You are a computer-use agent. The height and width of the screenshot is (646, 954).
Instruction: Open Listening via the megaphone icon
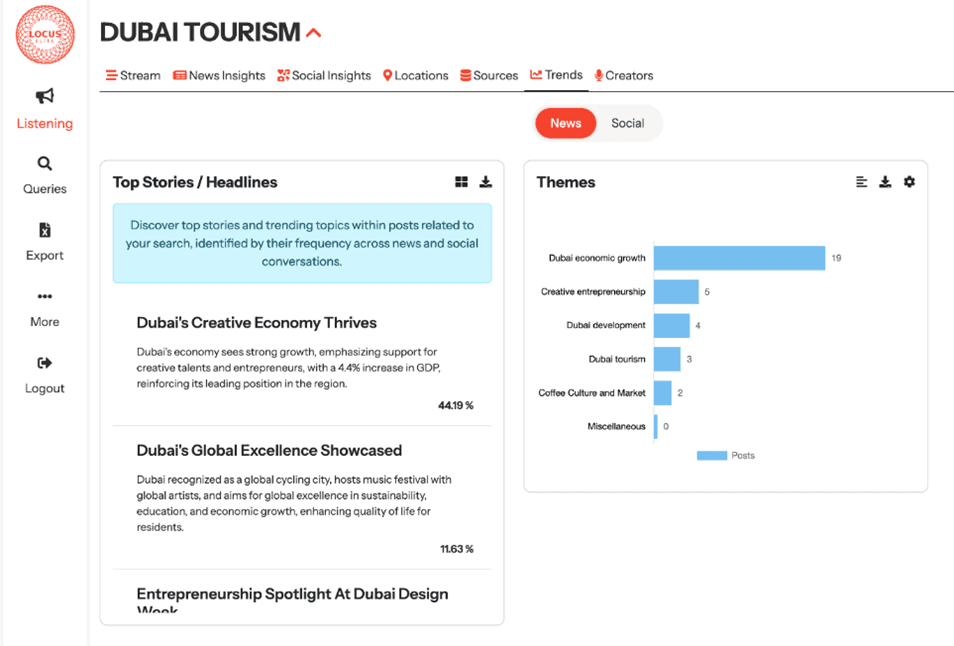coord(44,97)
